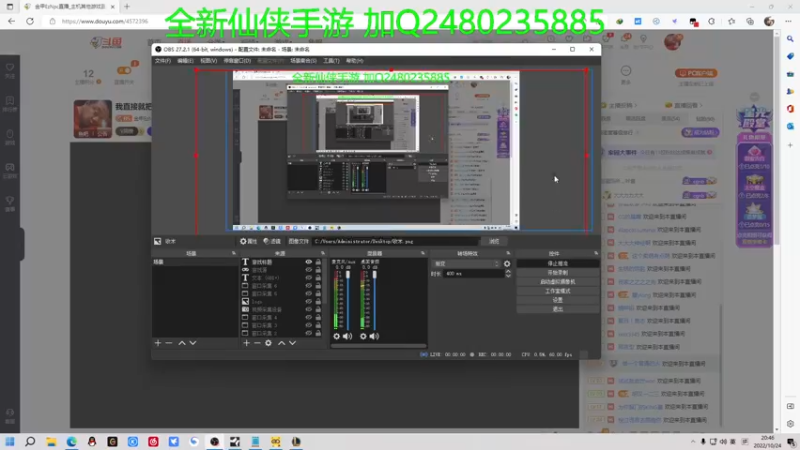This screenshot has height=450, width=800.
Task: Toggle lock on the Logo image source
Action: pyautogui.click(x=318, y=302)
